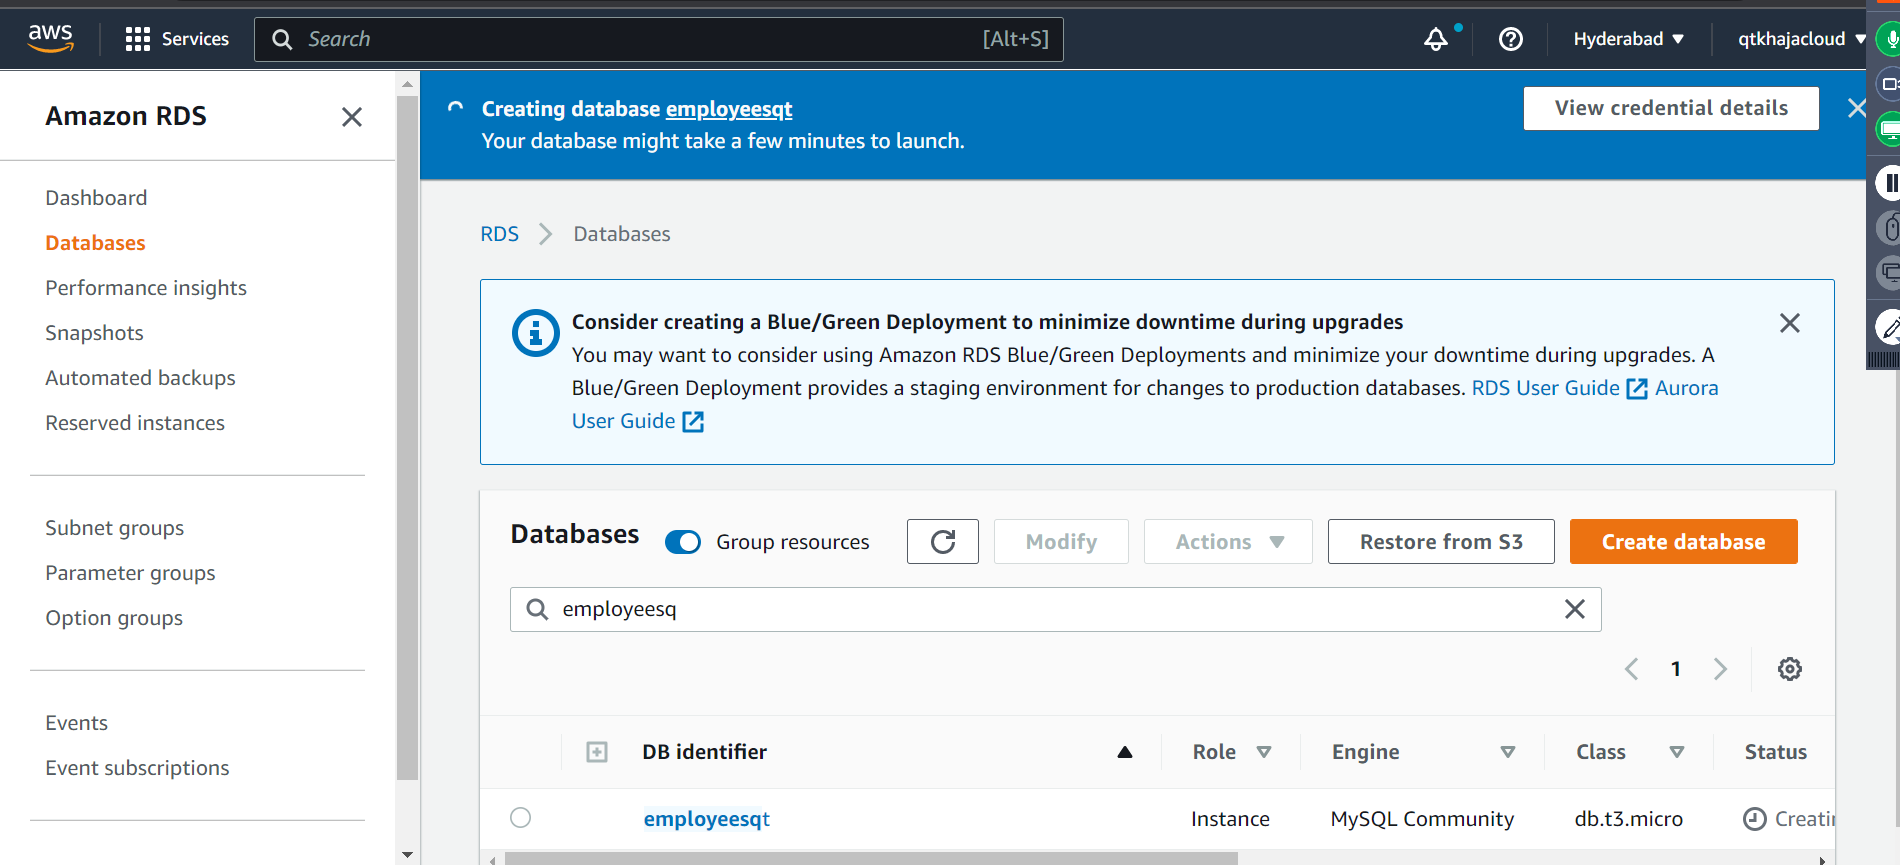The width and height of the screenshot is (1900, 865).
Task: Open external link icon for RDS User Guide
Action: click(x=1637, y=389)
